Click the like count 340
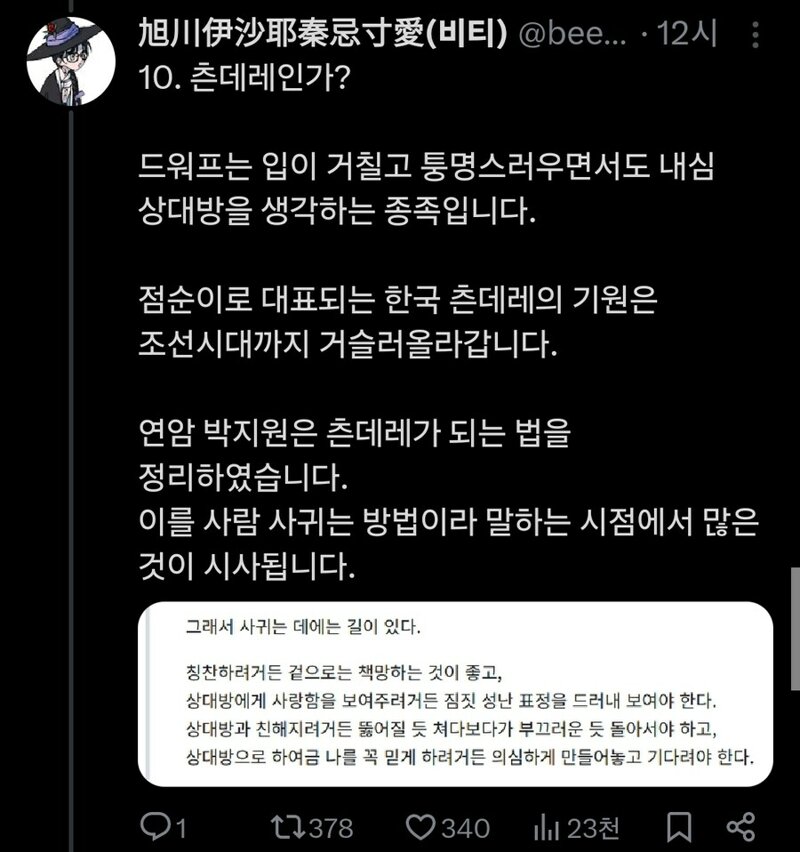Screen dimensions: 800x852 [465, 829]
